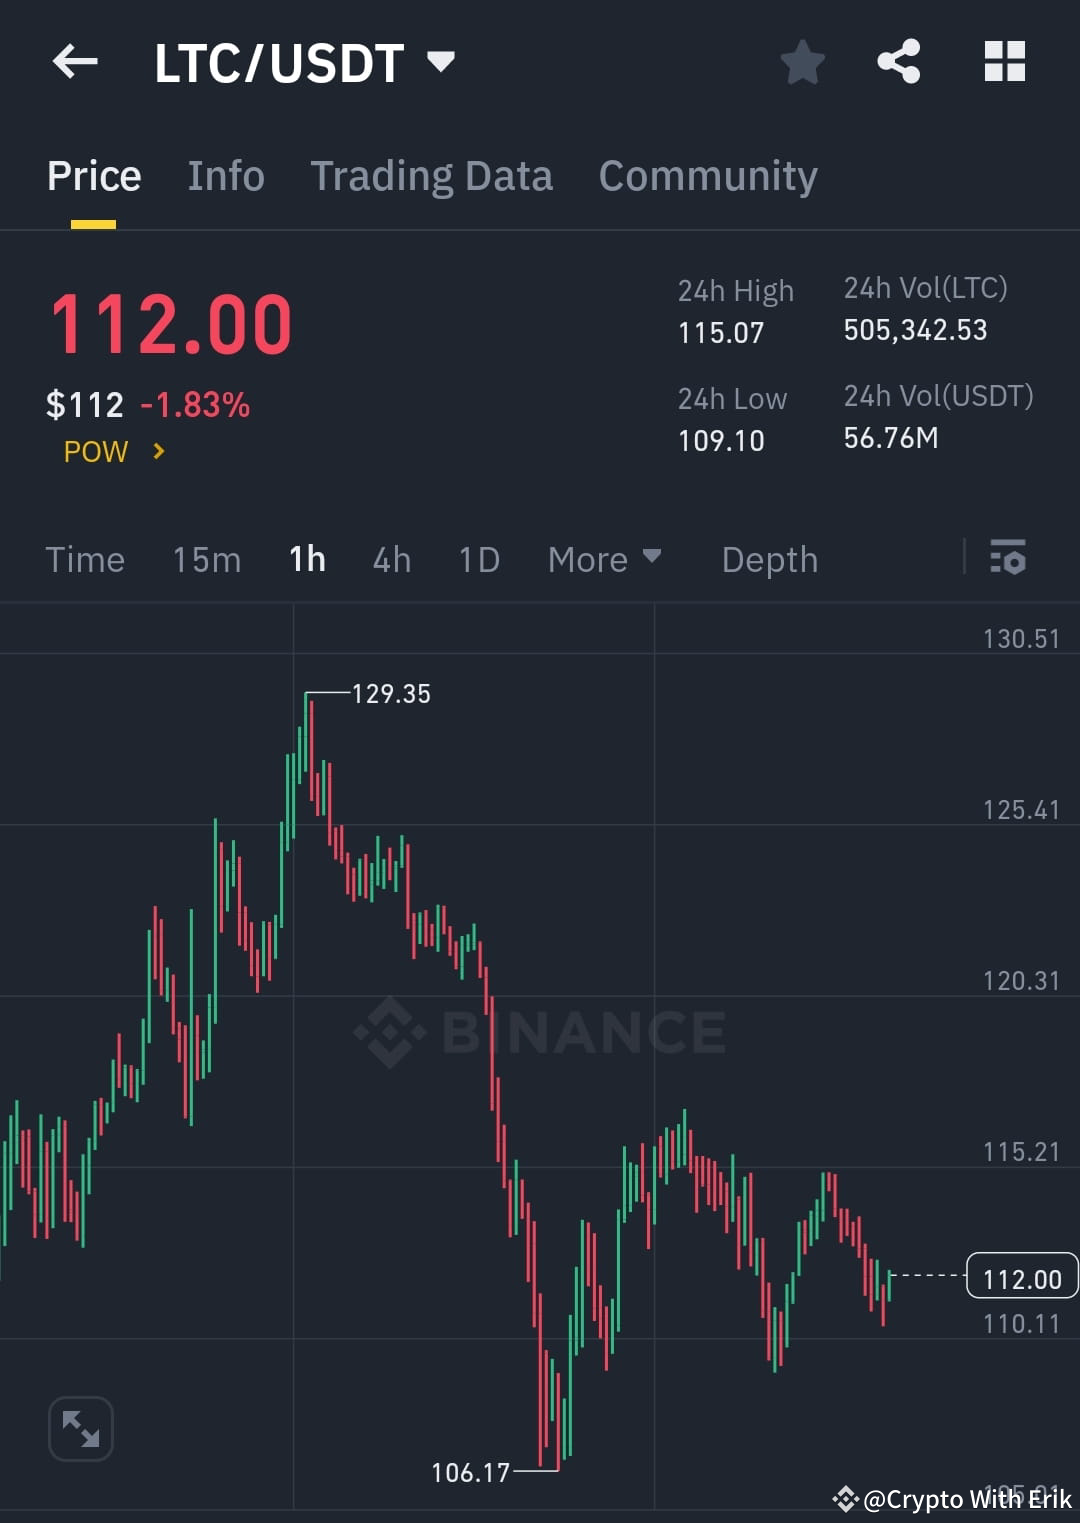
Task: Add LTC/USDT to favorites with star icon
Action: pyautogui.click(x=803, y=62)
